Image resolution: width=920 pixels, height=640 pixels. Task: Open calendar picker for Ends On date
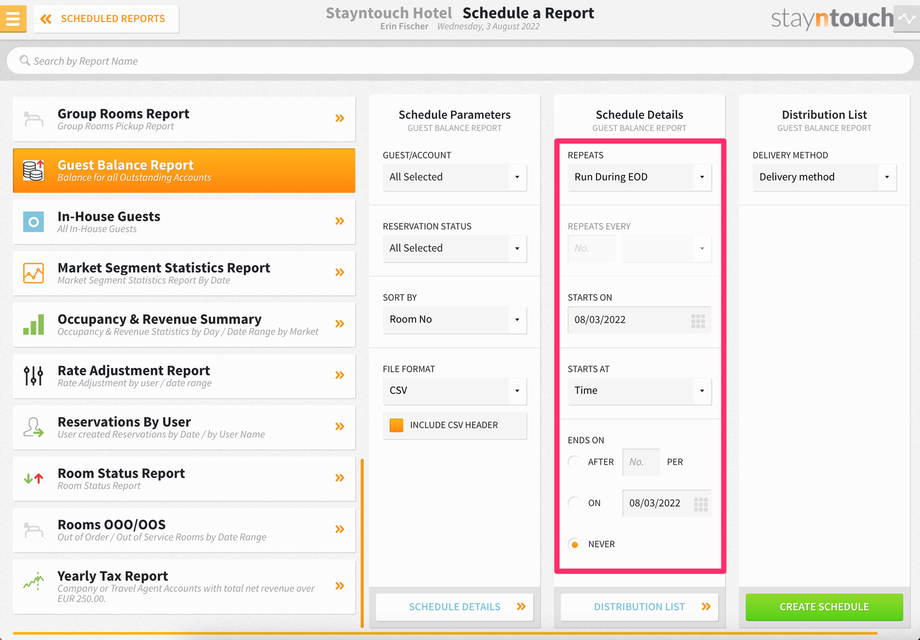point(701,504)
